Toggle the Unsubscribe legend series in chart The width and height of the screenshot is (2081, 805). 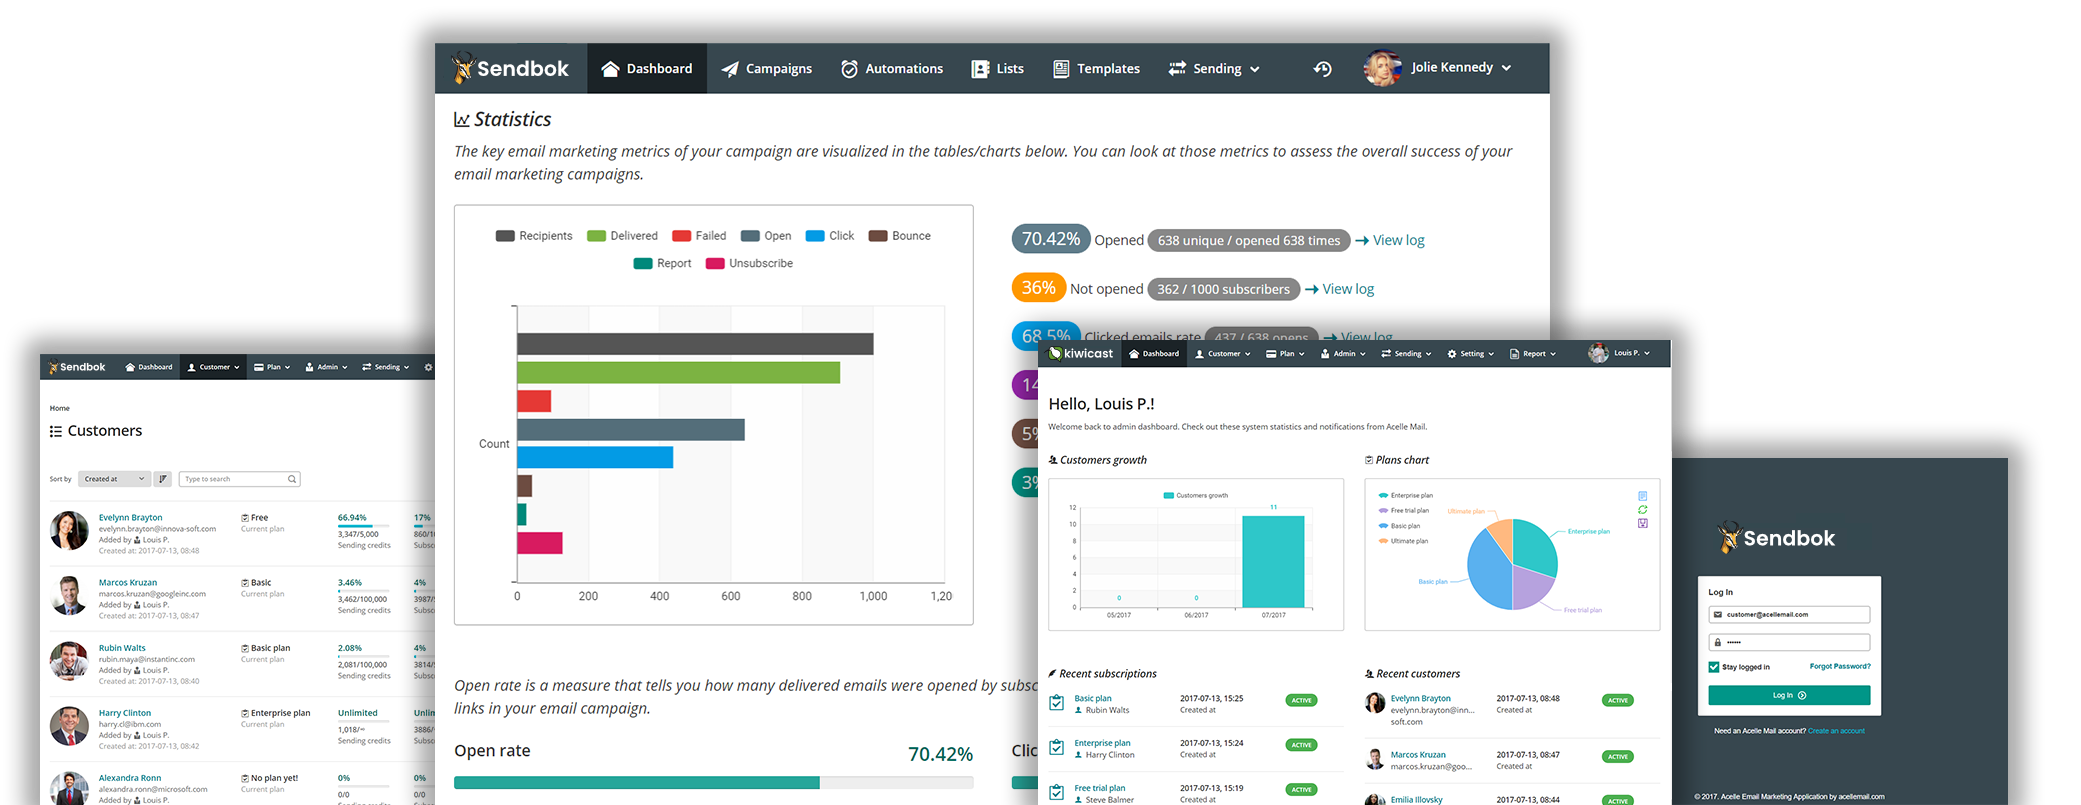click(x=749, y=264)
